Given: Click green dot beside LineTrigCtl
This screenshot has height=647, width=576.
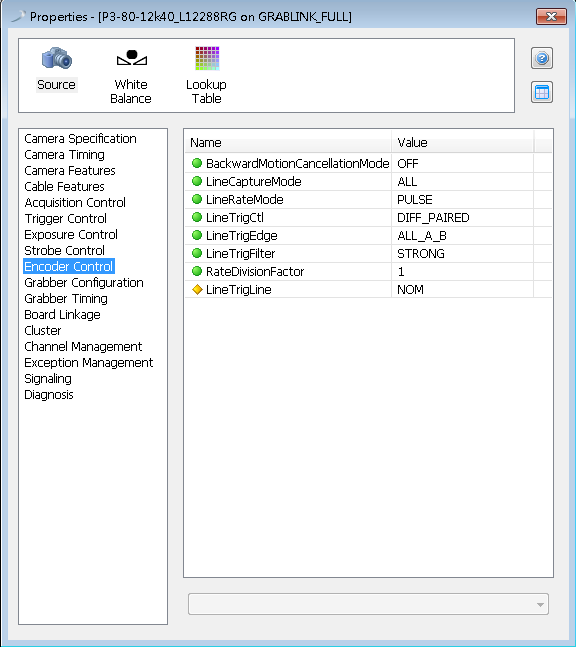Looking at the screenshot, I should (x=197, y=217).
